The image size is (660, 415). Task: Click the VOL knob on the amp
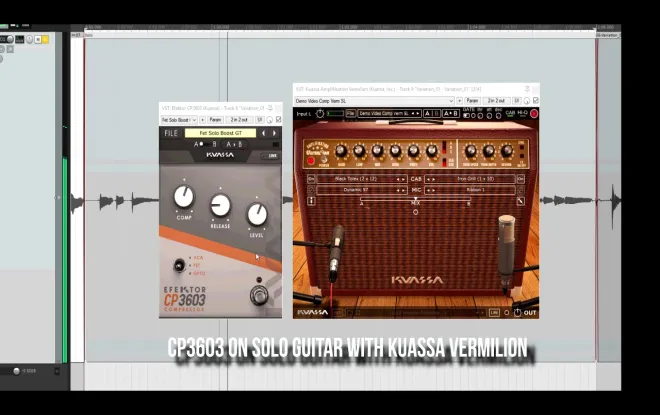431,151
